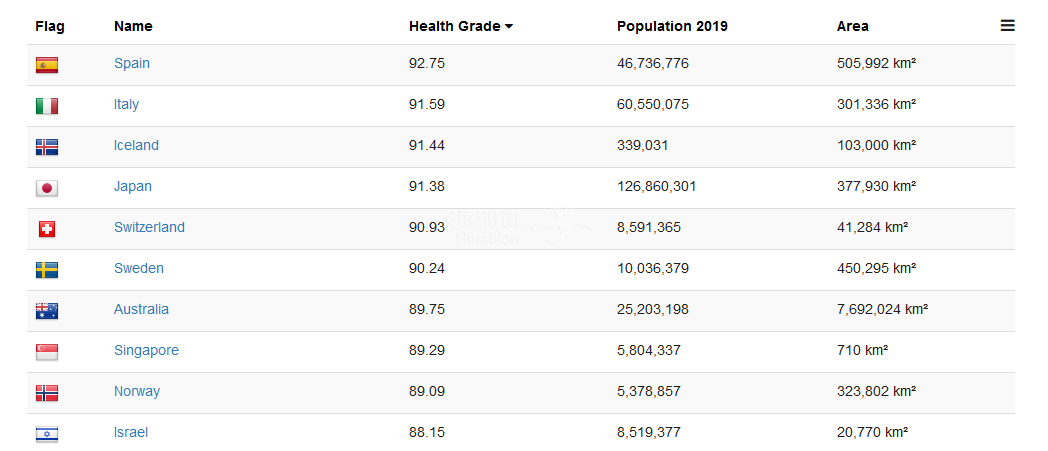1048x451 pixels.
Task: Sort table by Population 2019 column
Action: [672, 26]
